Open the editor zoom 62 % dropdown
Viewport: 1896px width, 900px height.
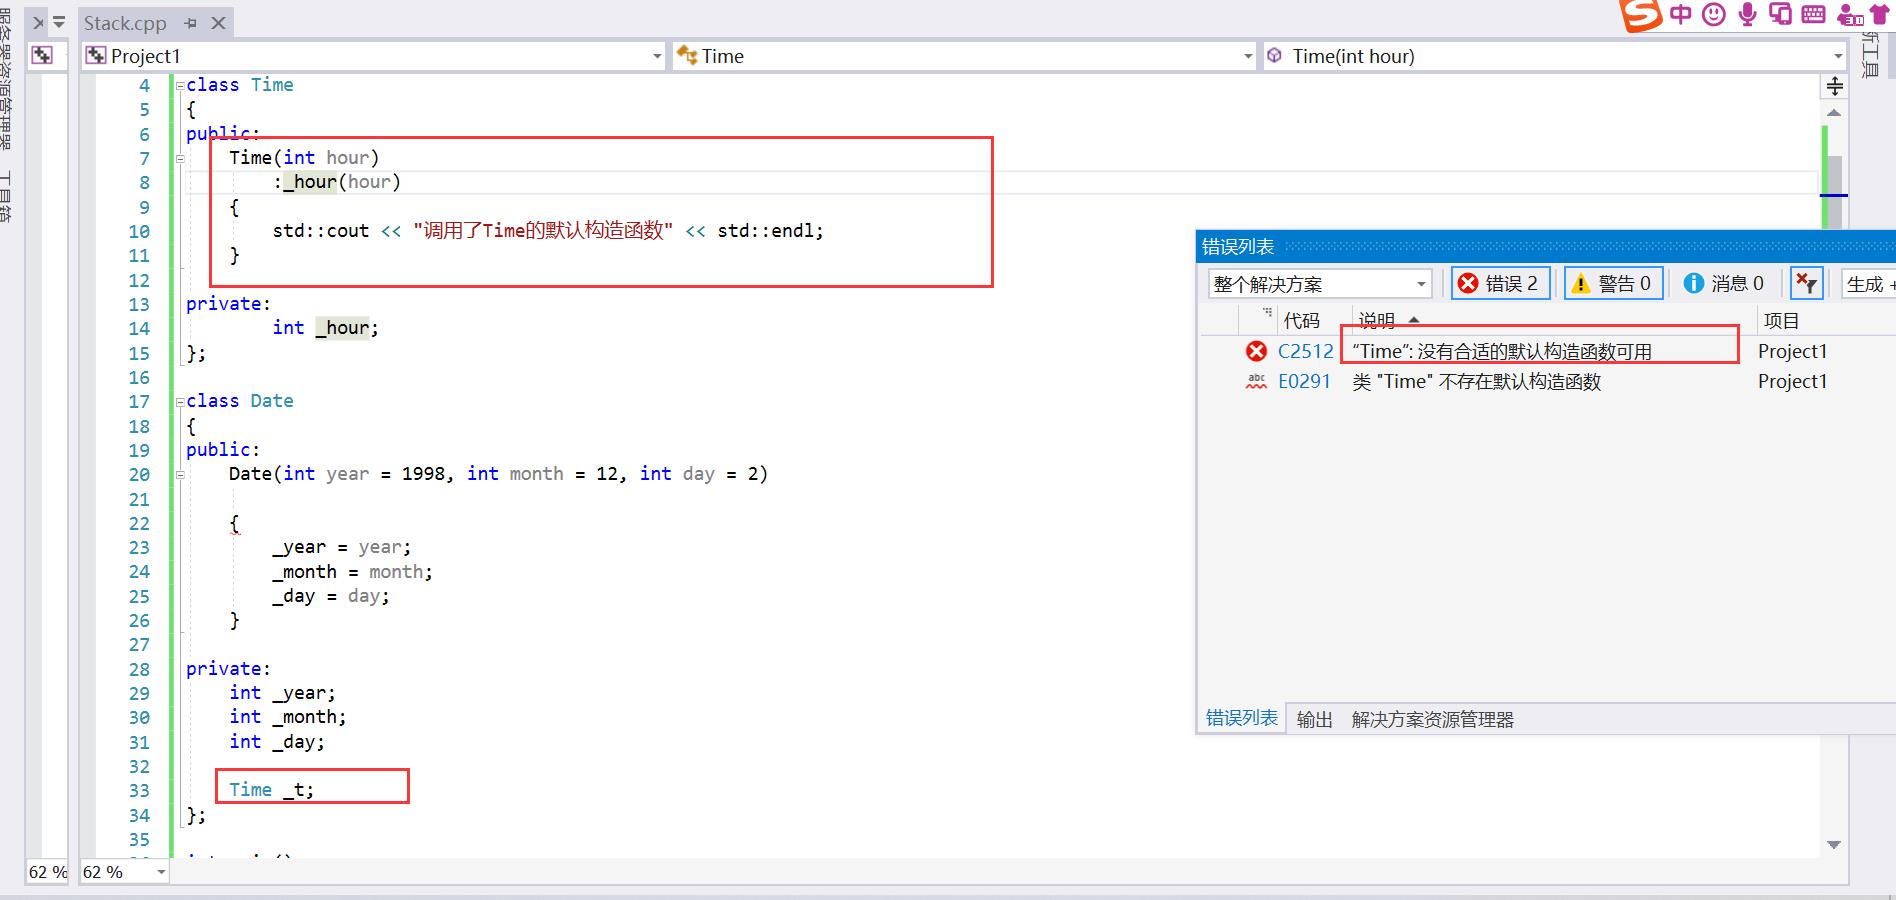coord(161,872)
